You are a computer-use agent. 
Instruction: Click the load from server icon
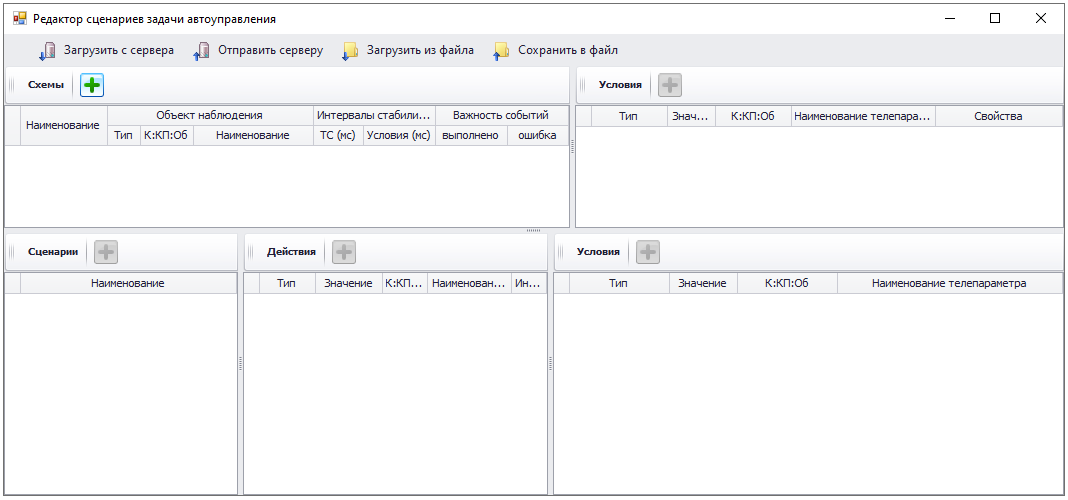point(47,51)
